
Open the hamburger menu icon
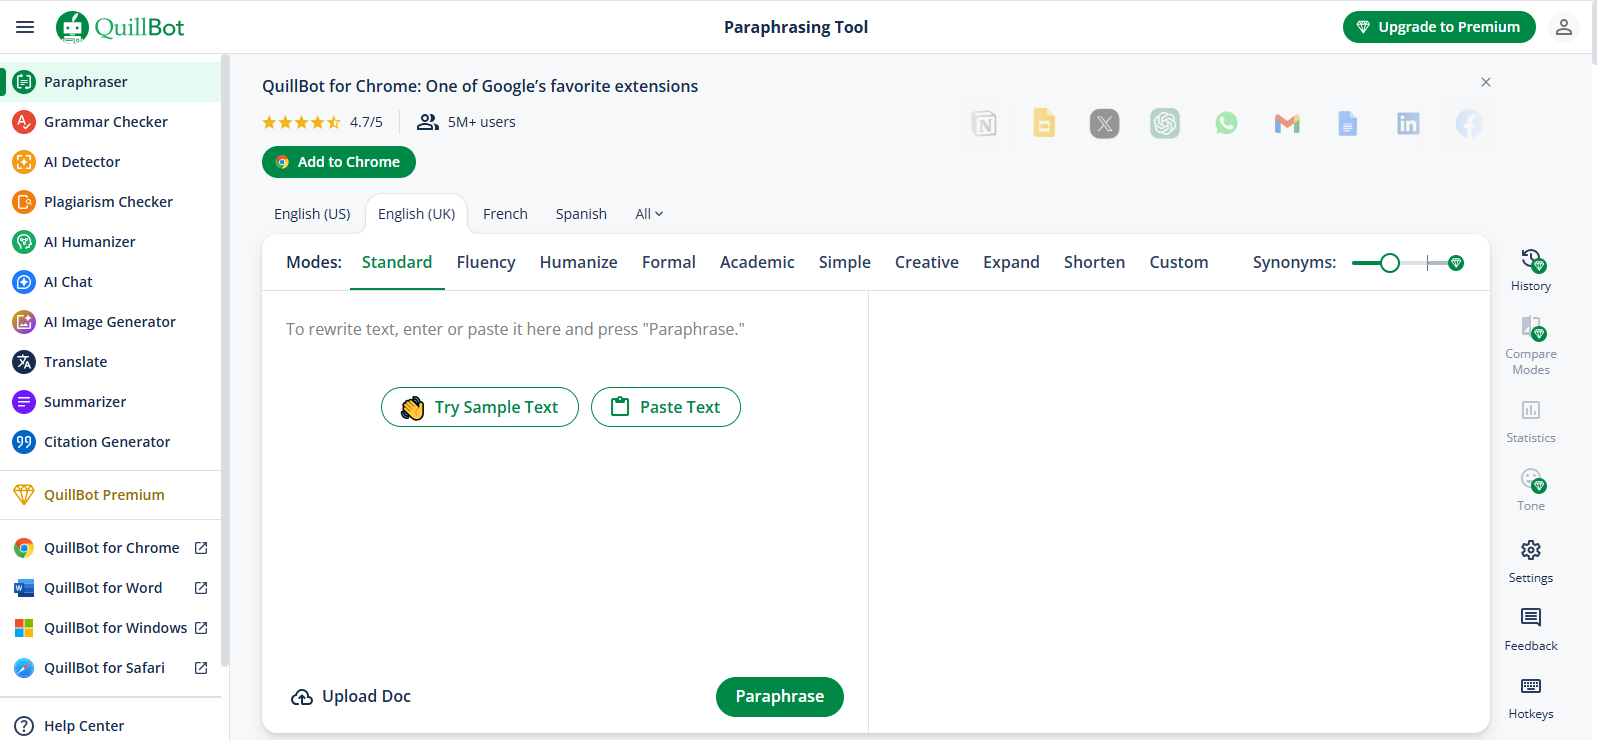(25, 27)
